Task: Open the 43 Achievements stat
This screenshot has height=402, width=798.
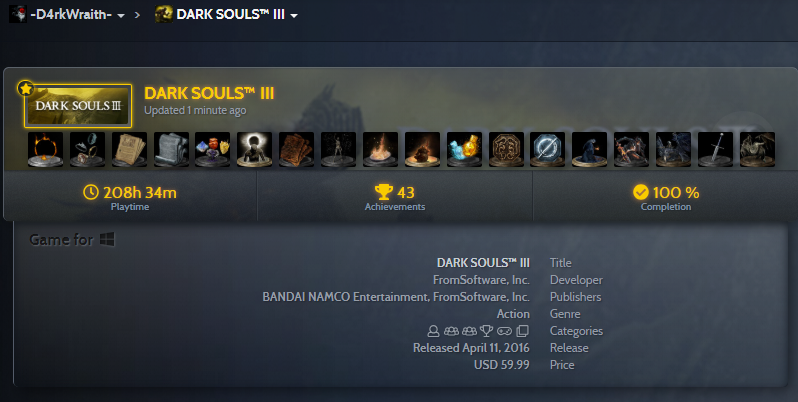Action: pyautogui.click(x=394, y=197)
